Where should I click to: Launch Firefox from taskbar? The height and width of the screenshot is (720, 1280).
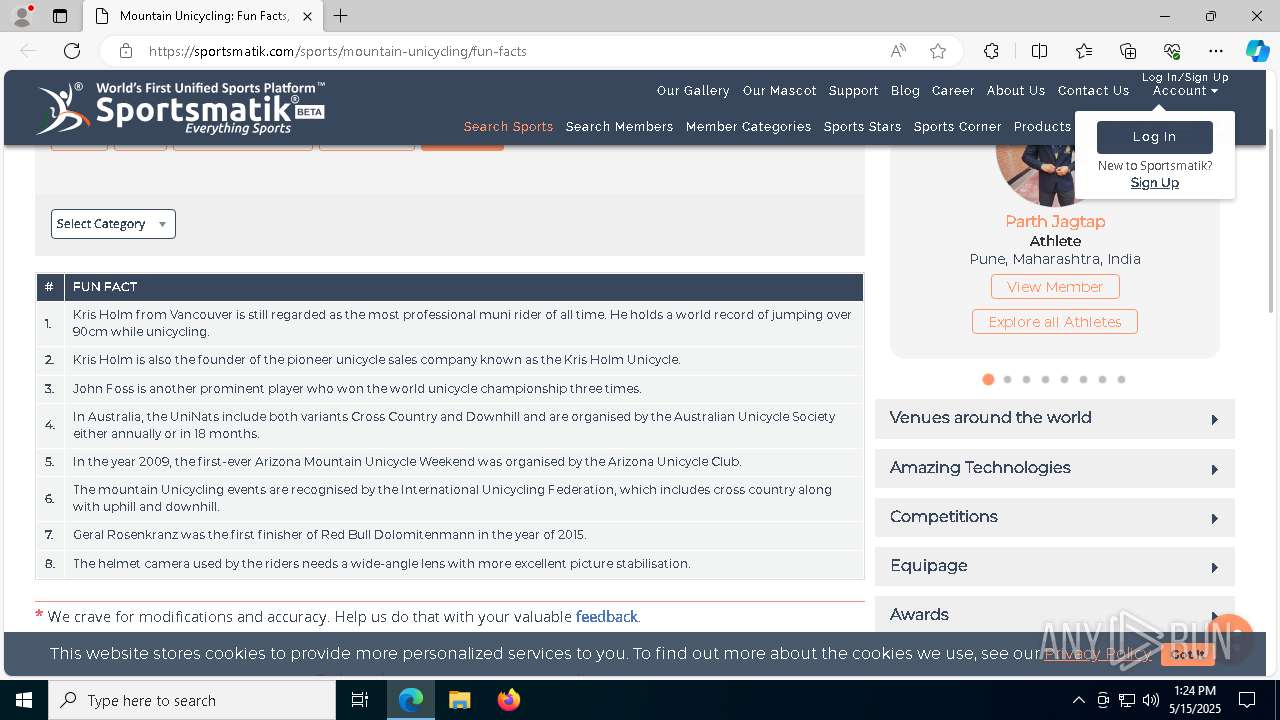(x=508, y=700)
